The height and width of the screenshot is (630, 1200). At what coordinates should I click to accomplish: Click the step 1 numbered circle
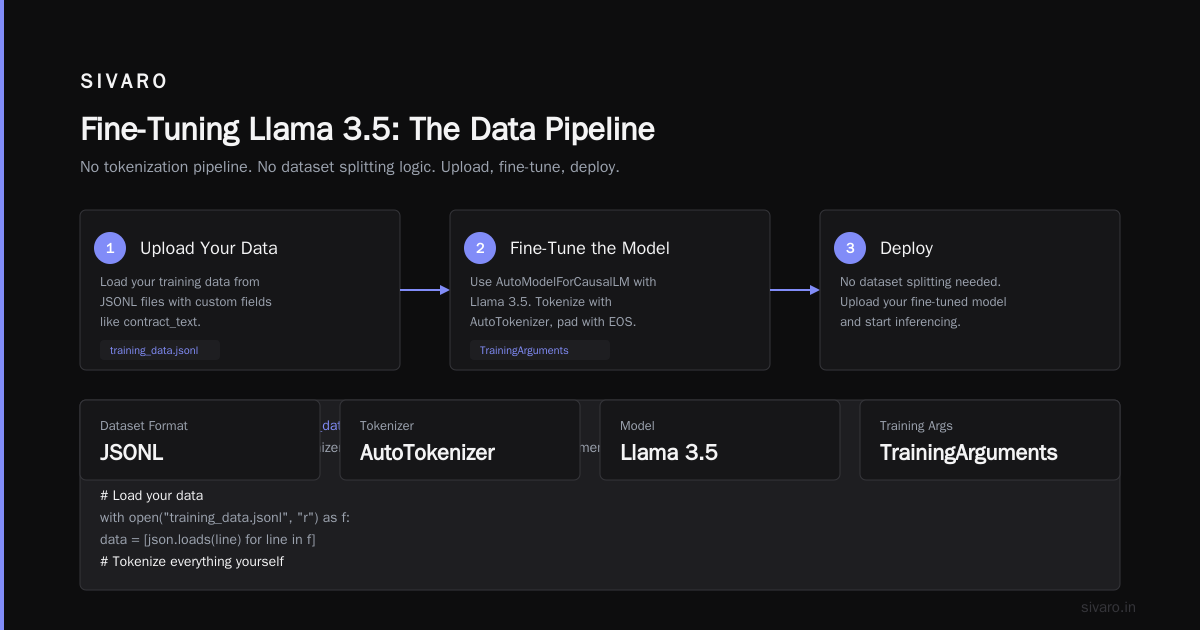tap(110, 248)
